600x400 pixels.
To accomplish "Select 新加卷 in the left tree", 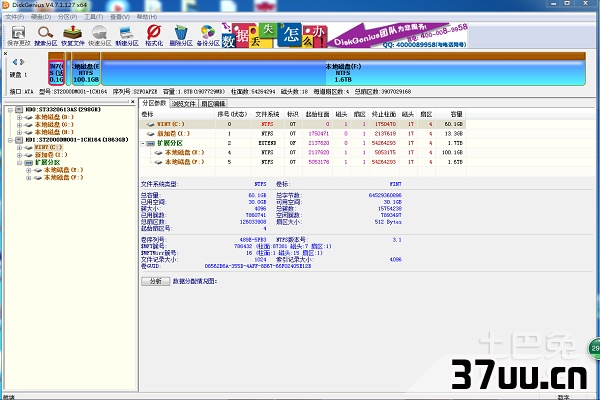I will [51, 155].
